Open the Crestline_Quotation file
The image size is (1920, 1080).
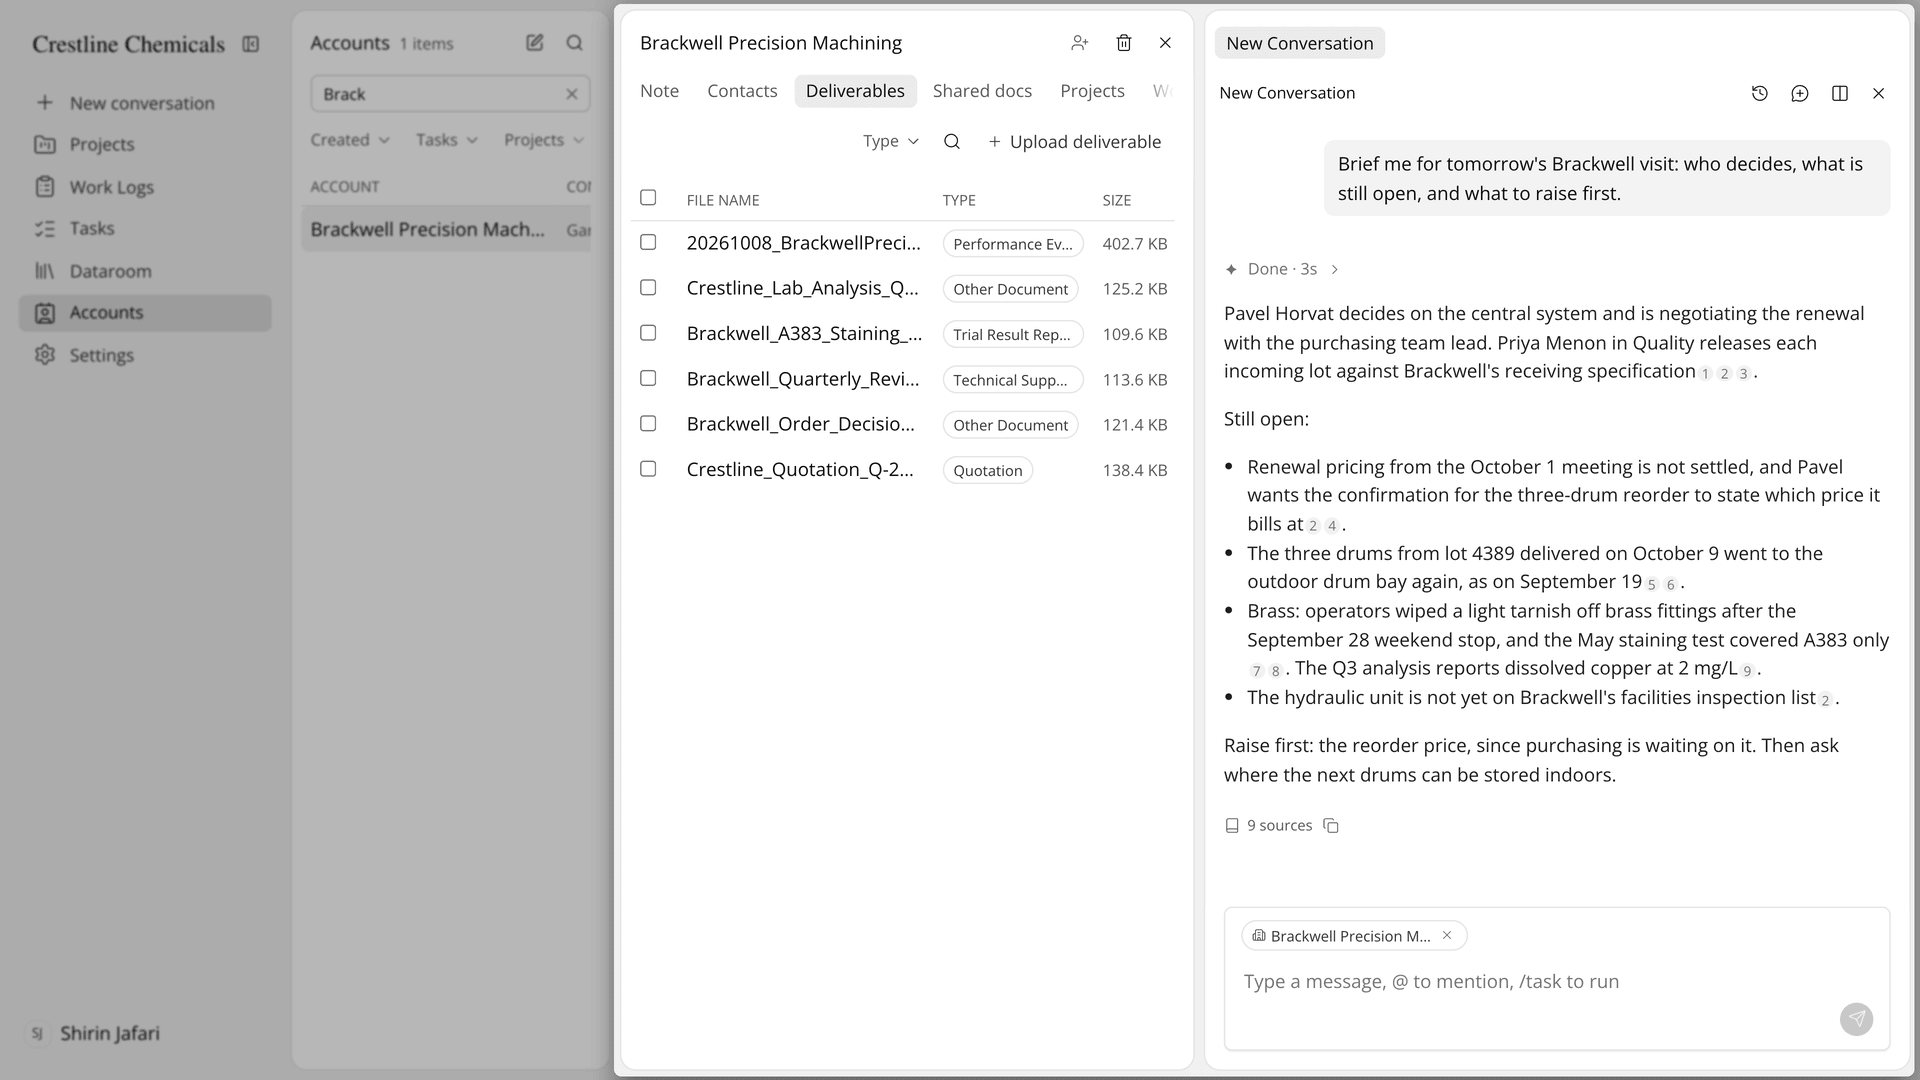click(x=800, y=470)
